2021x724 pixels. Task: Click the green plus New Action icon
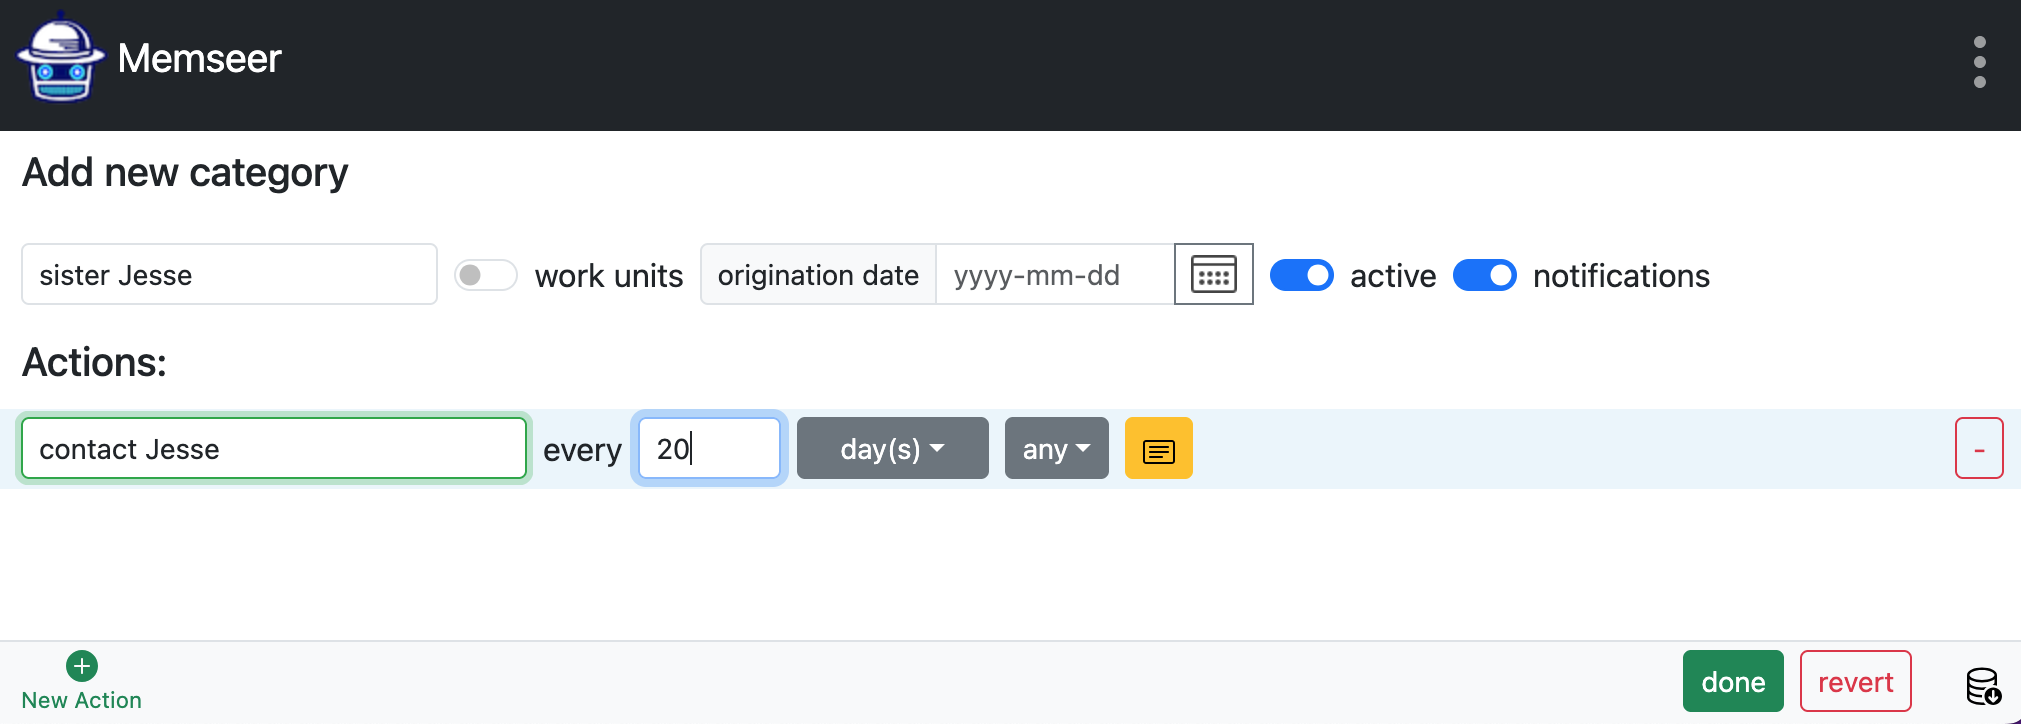(82, 666)
